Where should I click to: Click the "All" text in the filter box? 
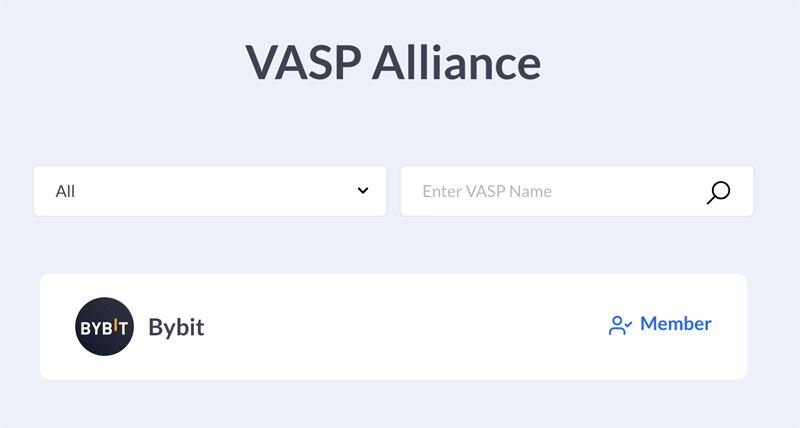pyautogui.click(x=65, y=191)
